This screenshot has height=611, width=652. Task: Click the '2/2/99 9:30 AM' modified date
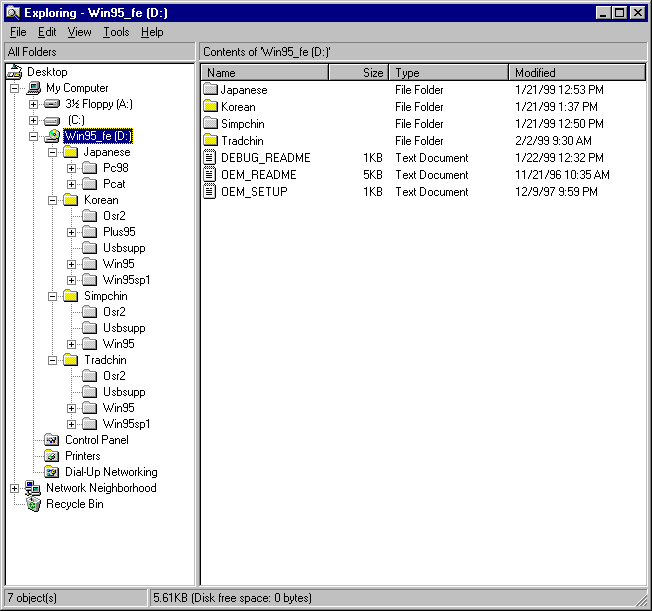(x=553, y=141)
